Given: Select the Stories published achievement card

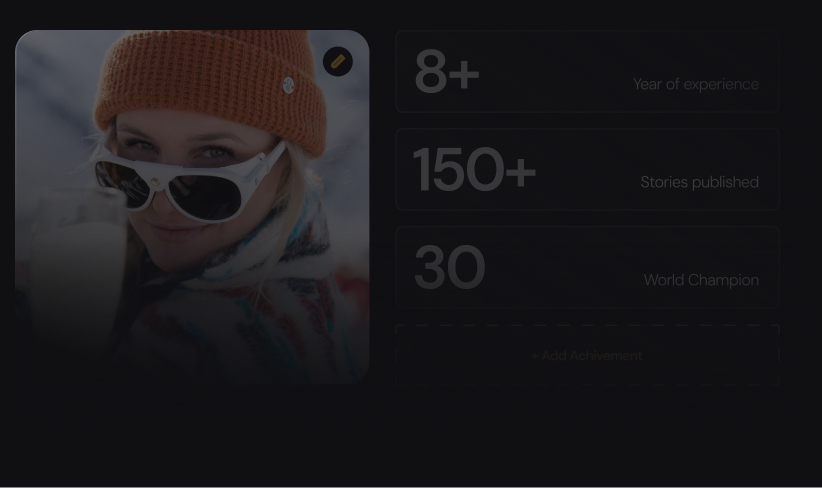Looking at the screenshot, I should (x=587, y=169).
